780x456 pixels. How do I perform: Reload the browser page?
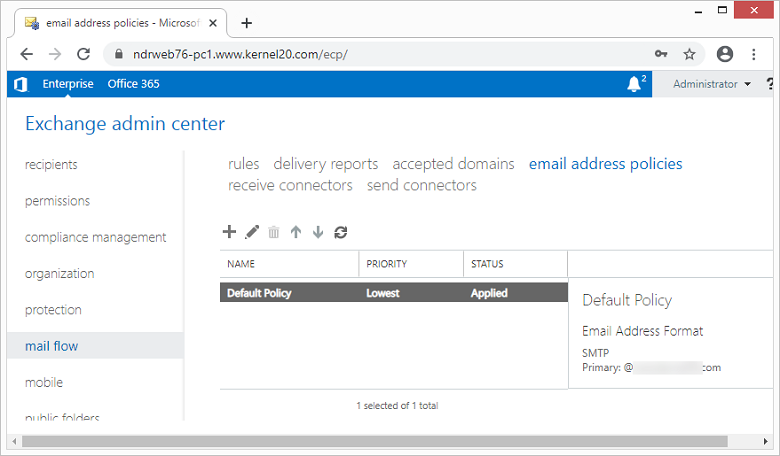click(x=84, y=54)
